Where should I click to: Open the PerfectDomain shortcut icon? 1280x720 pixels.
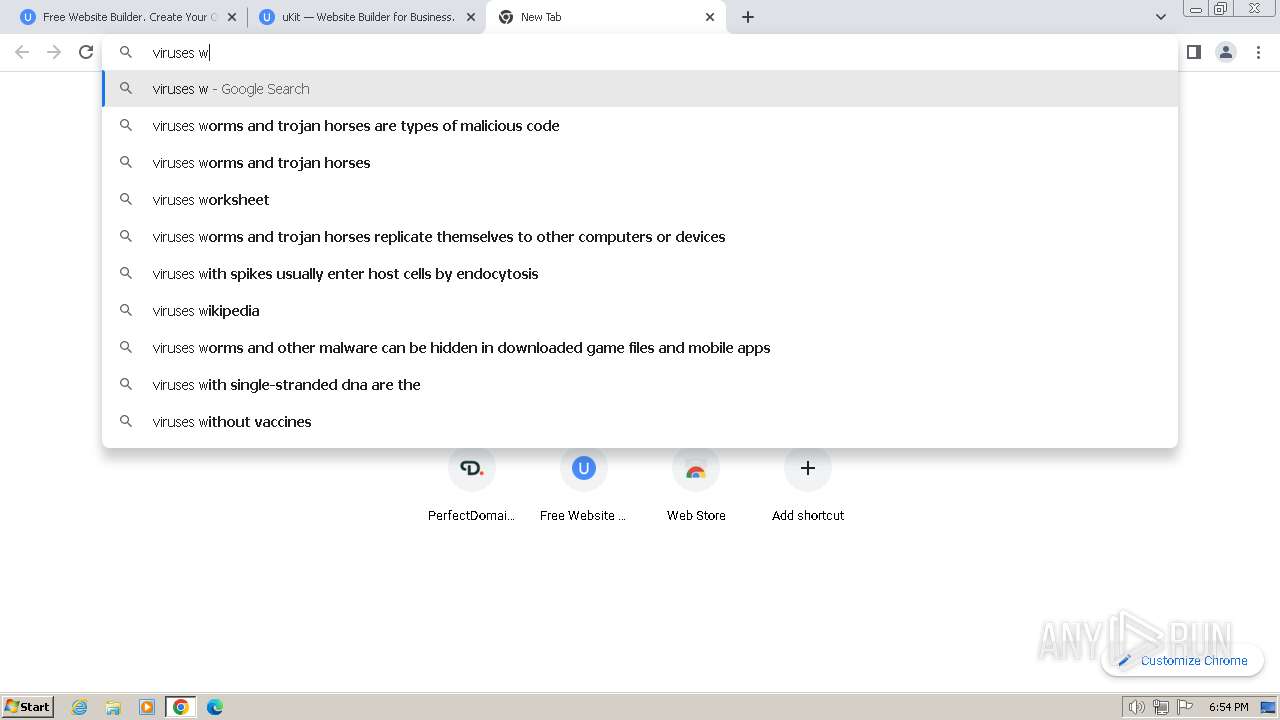tap(472, 468)
